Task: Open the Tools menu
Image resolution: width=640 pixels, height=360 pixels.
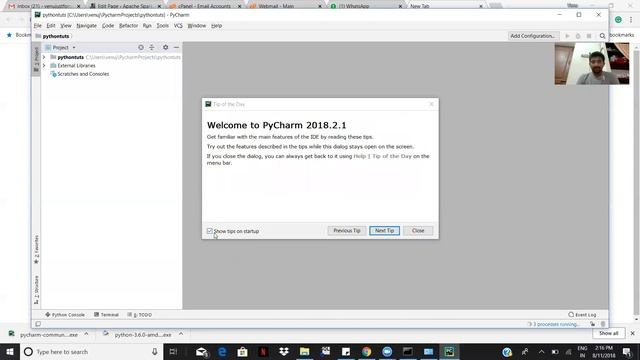Action: point(162,26)
